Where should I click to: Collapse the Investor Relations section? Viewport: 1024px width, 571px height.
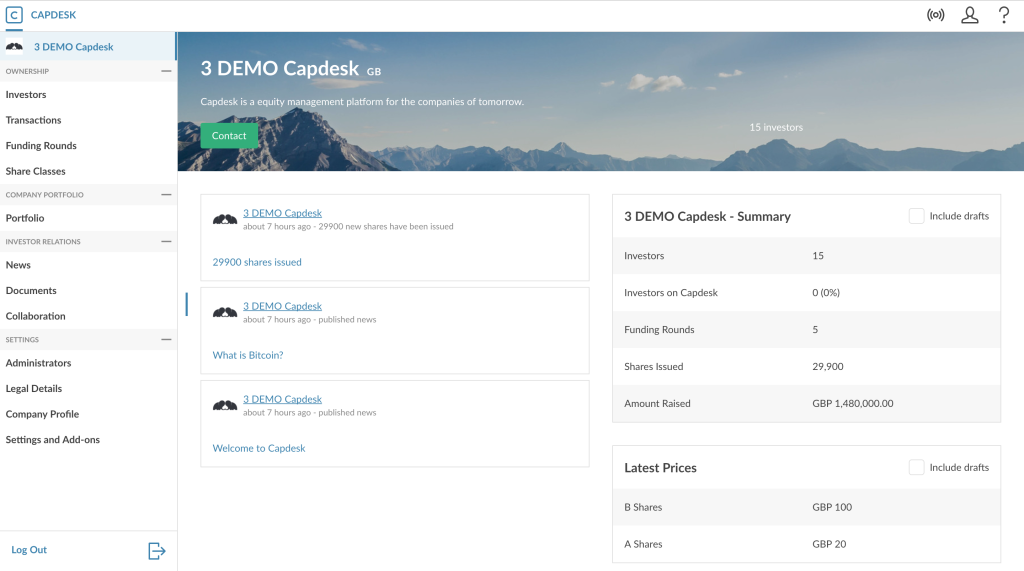pos(166,242)
